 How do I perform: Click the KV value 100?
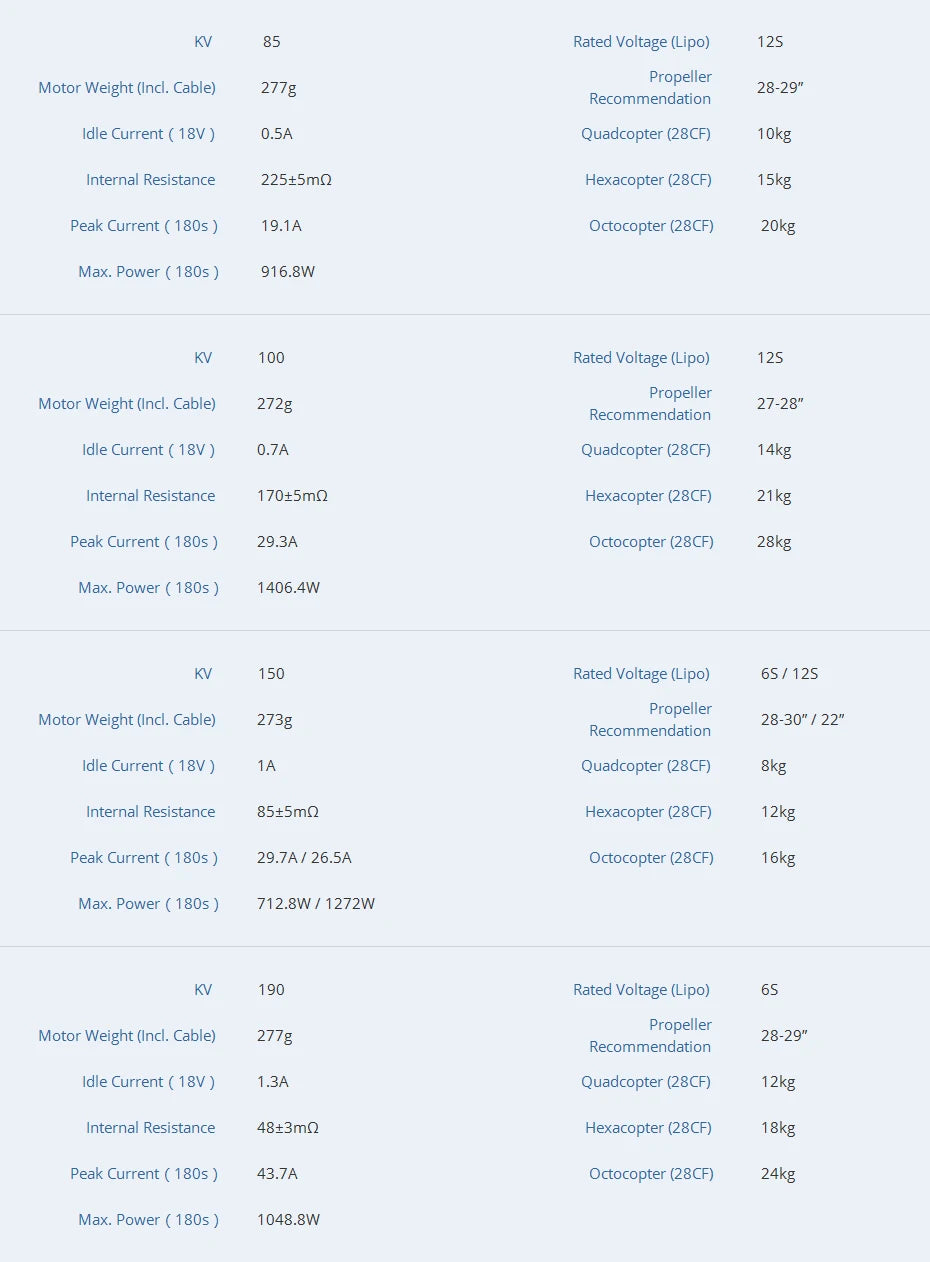pos(271,358)
